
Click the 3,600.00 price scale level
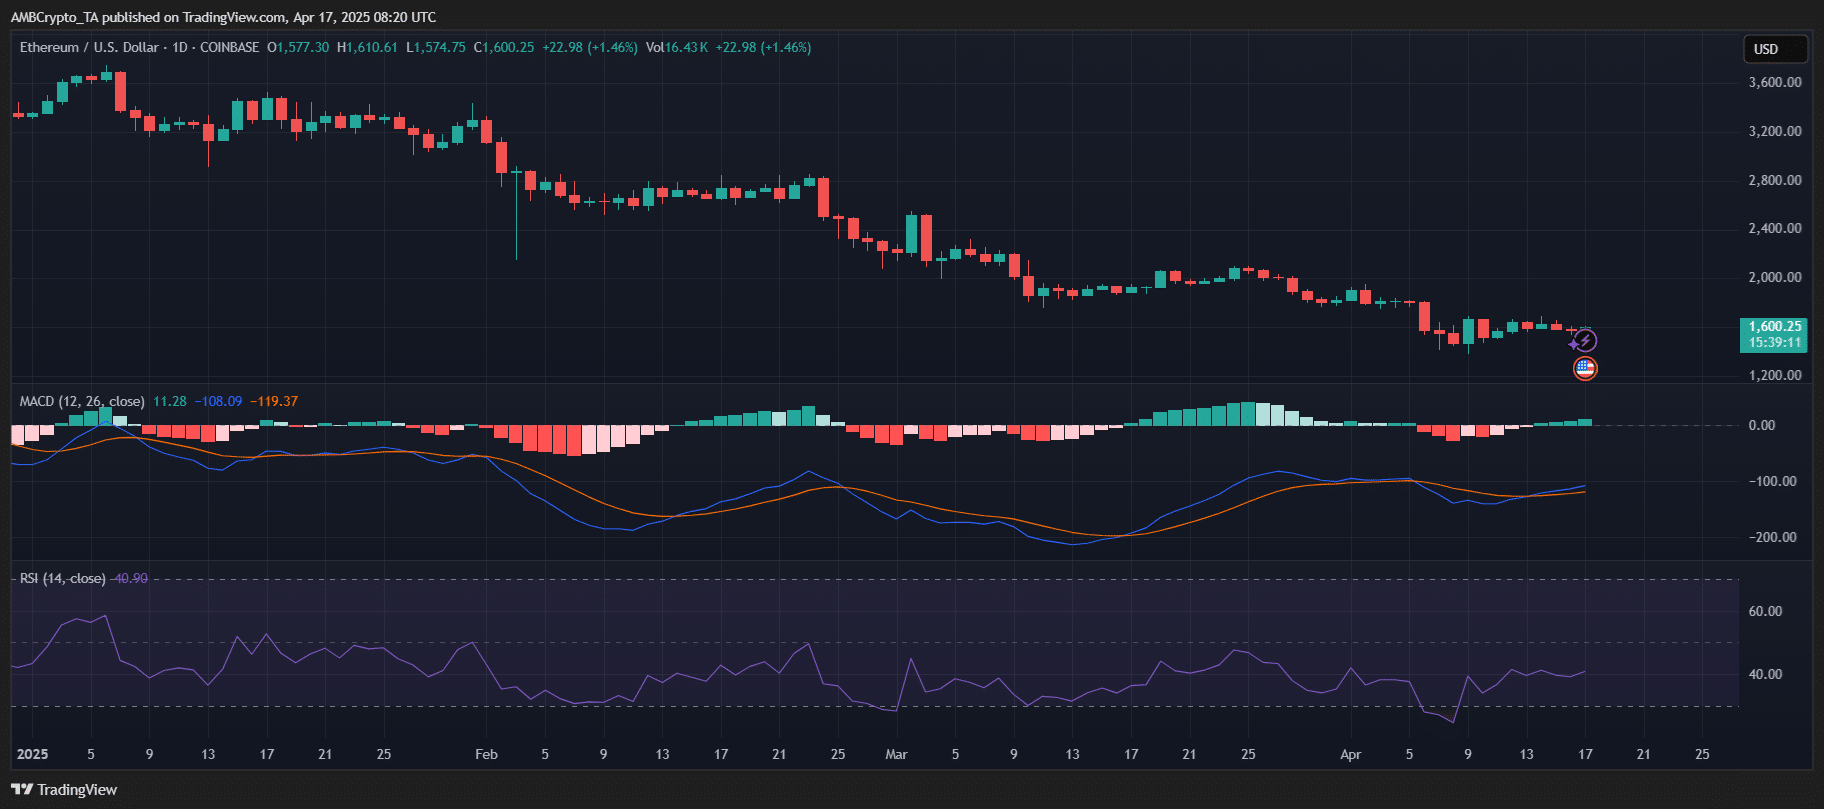point(1774,82)
